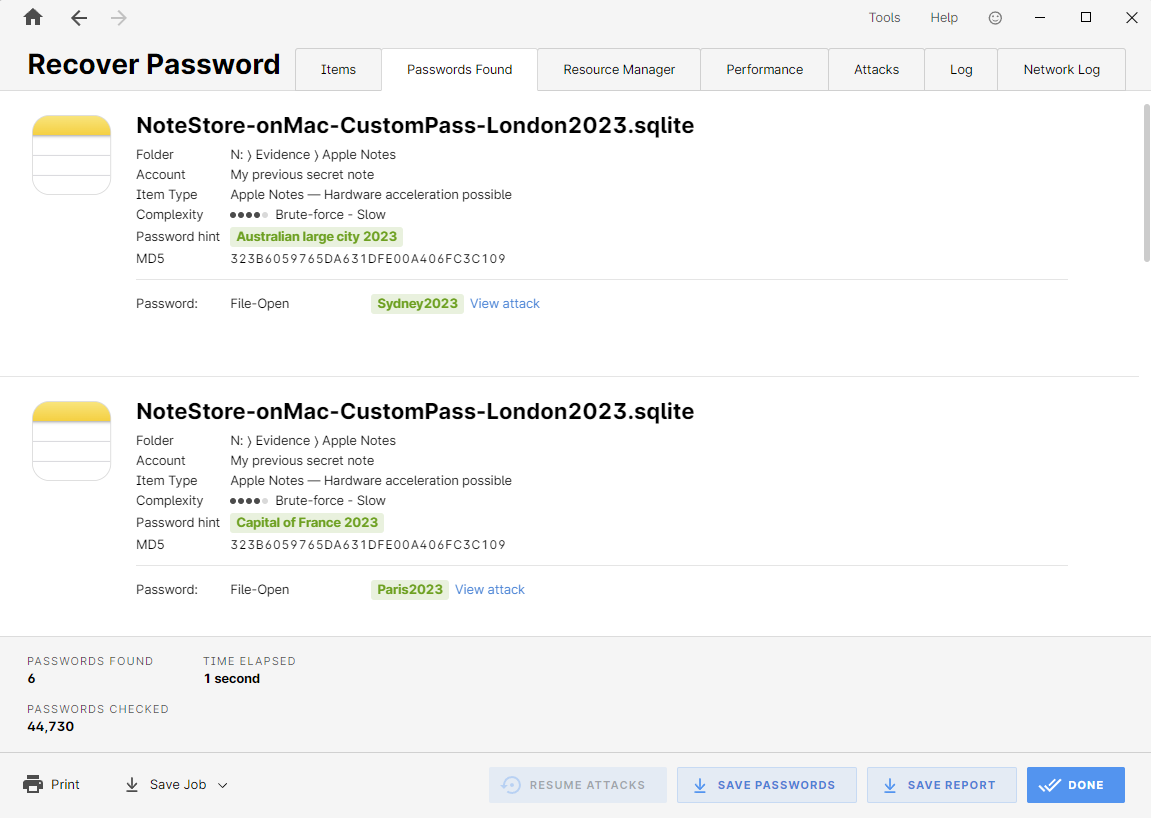
Task: Click 'File-Open' in the Paris2023 entry
Action: coord(260,590)
